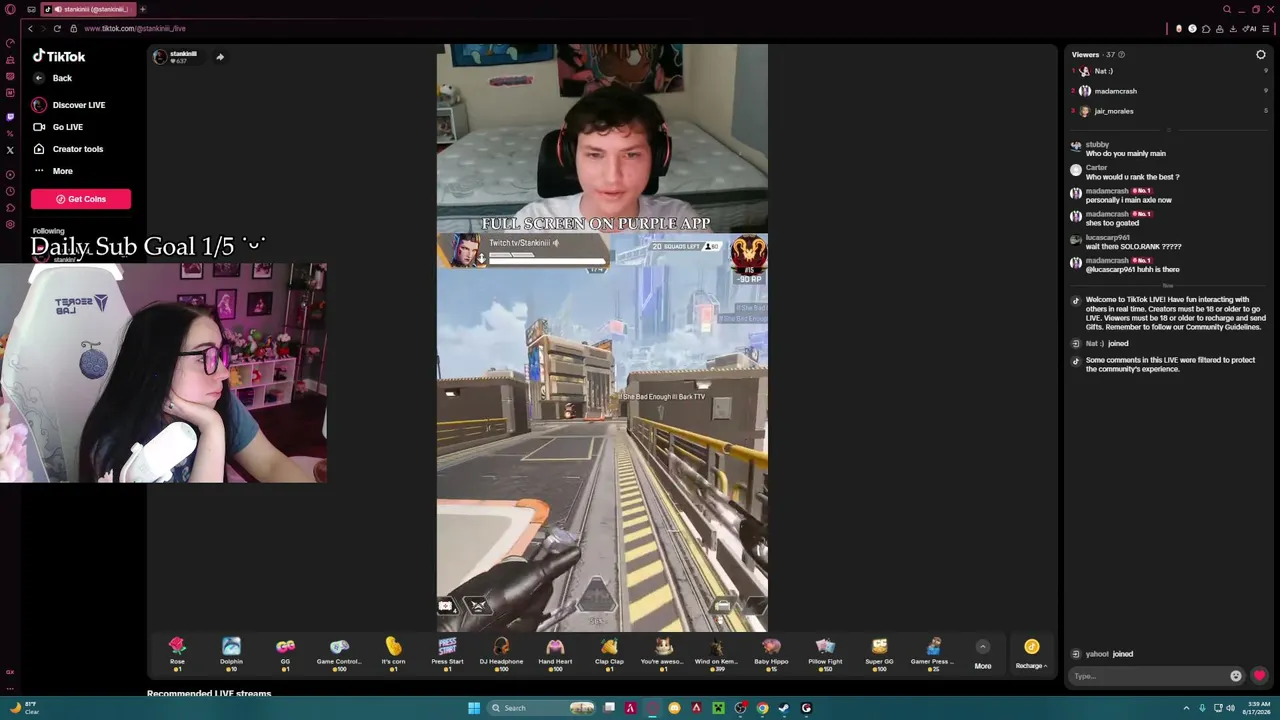The width and height of the screenshot is (1280, 720).
Task: Open Discover LIVE
Action: coord(69,105)
